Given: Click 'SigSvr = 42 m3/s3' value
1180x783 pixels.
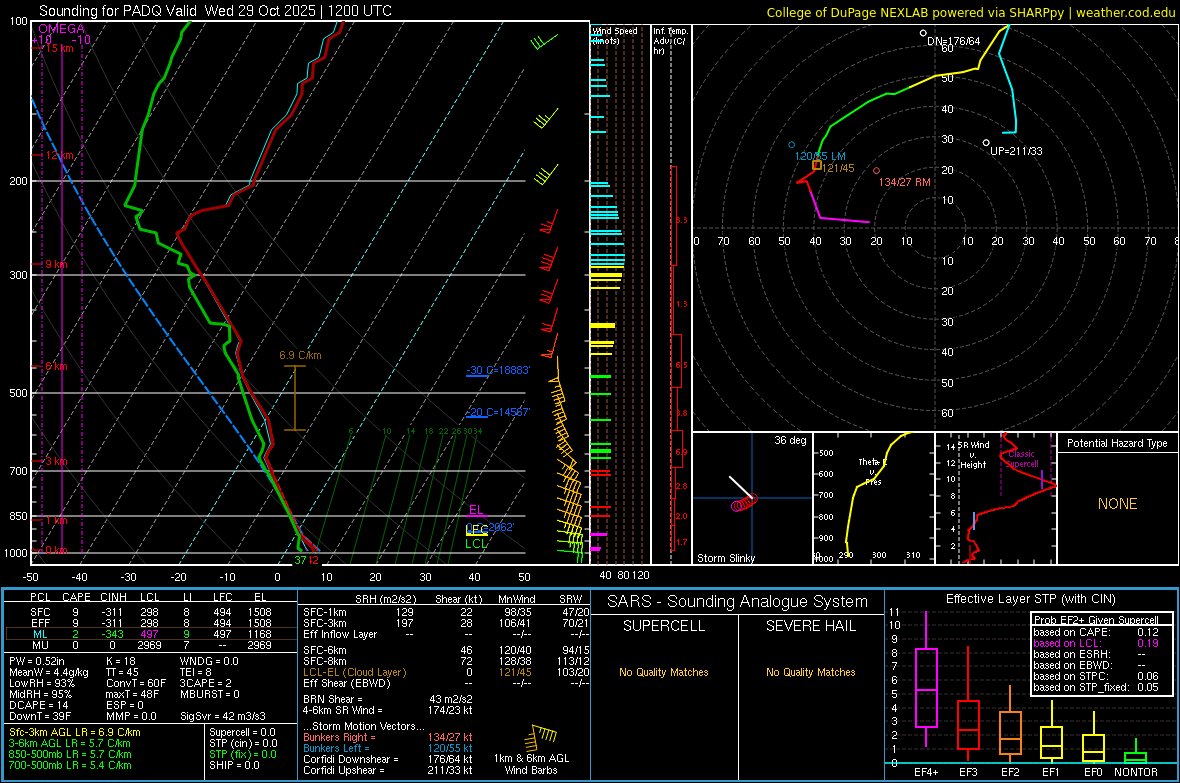Looking at the screenshot, I should click(x=223, y=716).
